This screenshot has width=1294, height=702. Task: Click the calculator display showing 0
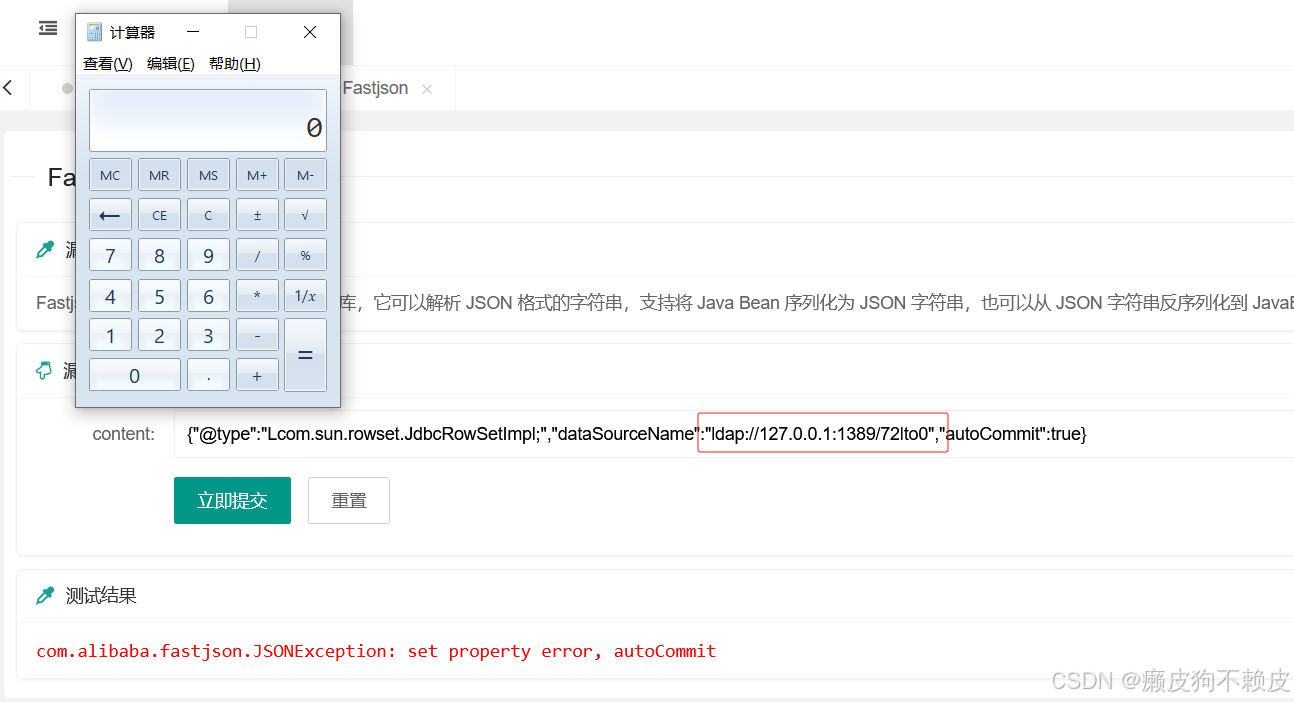click(208, 120)
